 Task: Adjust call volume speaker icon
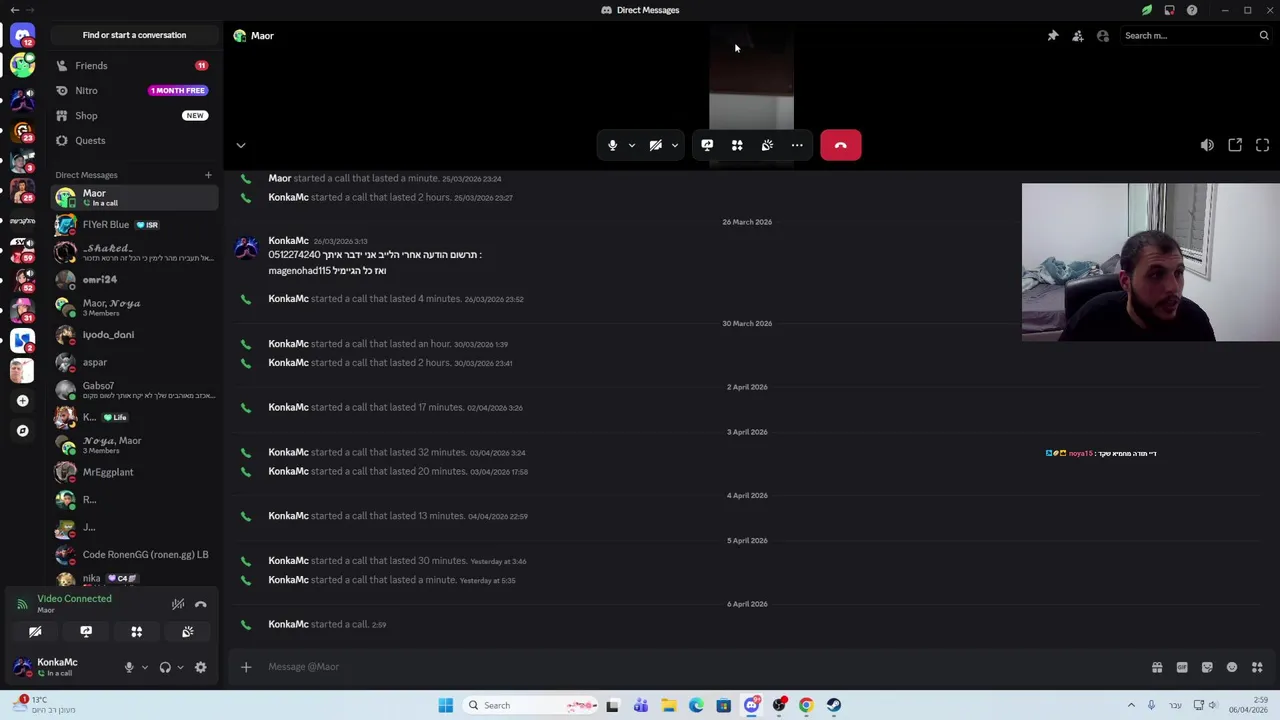pyautogui.click(x=1207, y=145)
